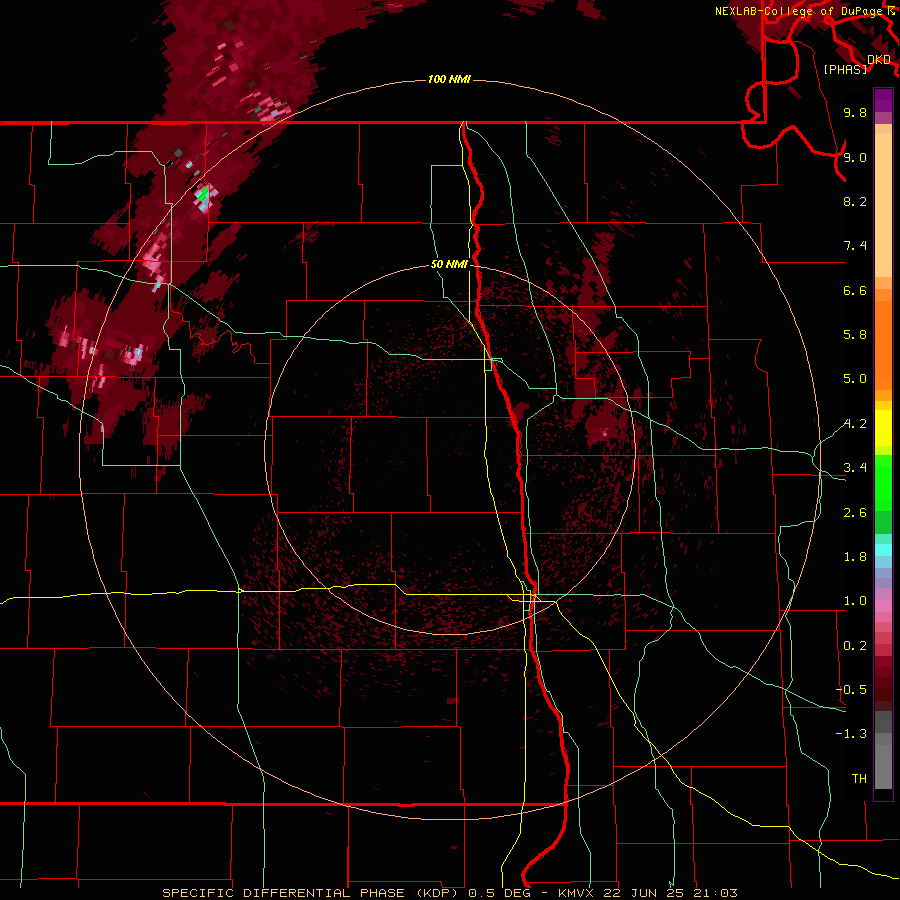The image size is (900, 900).
Task: Click the -1.3 scale value
Action: [851, 734]
